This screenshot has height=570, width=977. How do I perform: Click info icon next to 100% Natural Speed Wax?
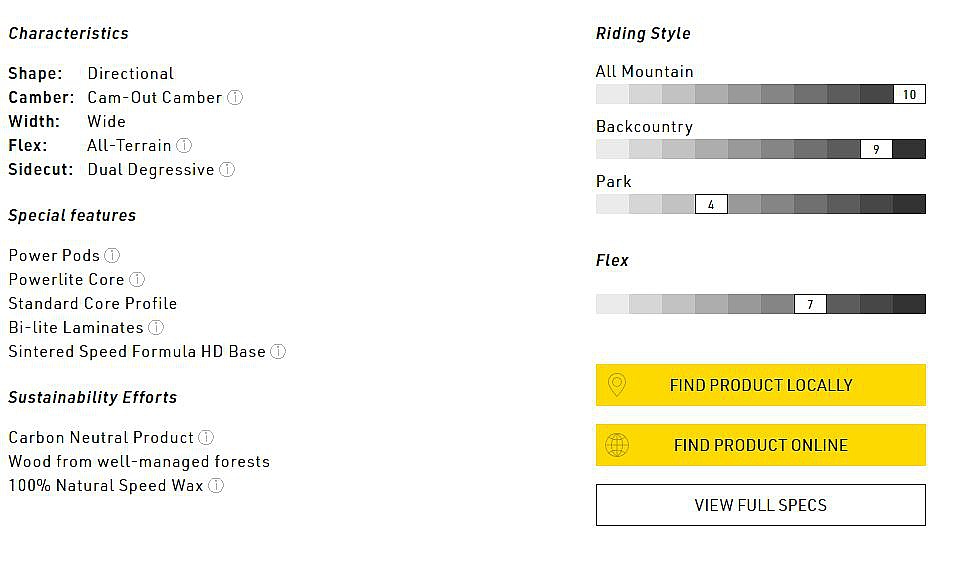216,486
